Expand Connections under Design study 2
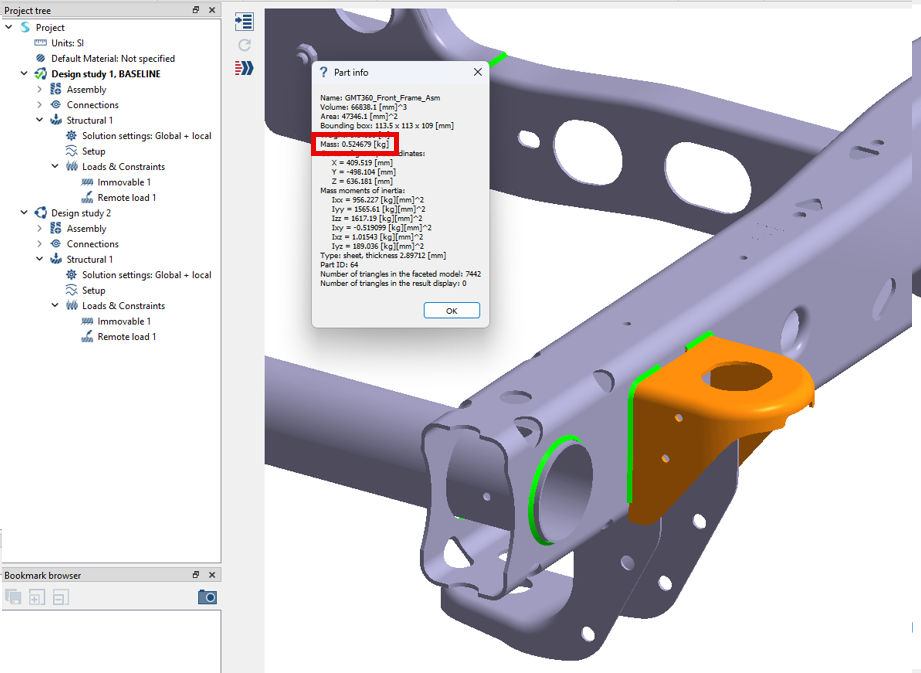The height and width of the screenshot is (673, 921). click(40, 244)
